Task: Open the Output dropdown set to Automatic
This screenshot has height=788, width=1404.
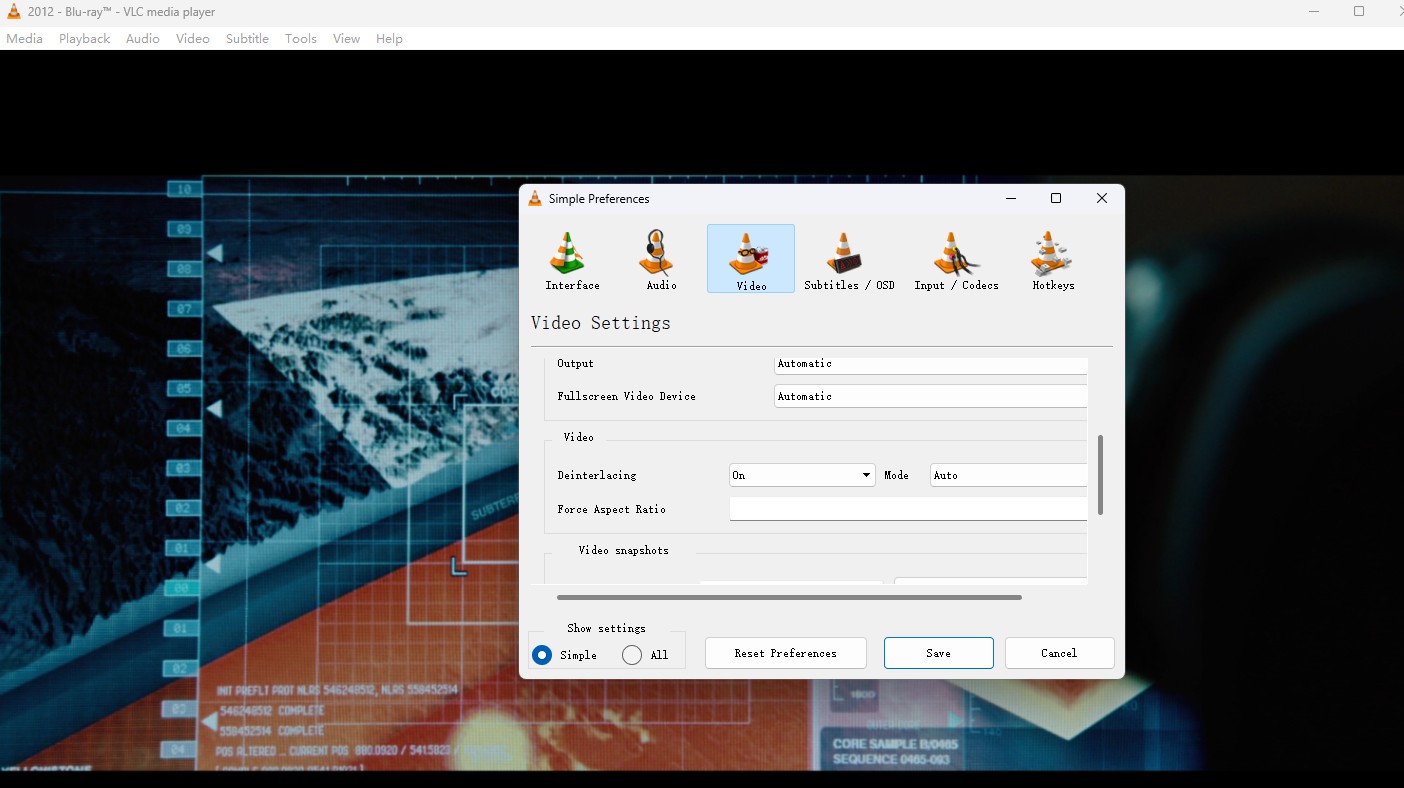Action: (930, 364)
